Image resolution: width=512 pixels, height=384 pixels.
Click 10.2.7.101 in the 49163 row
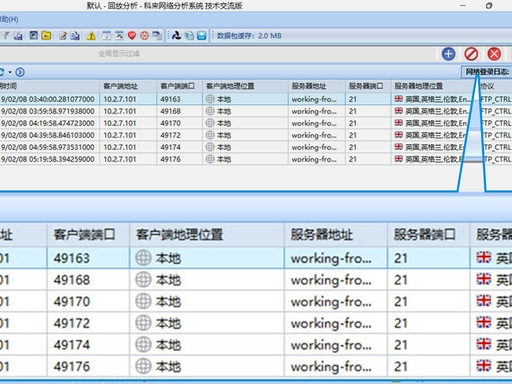tap(120, 99)
